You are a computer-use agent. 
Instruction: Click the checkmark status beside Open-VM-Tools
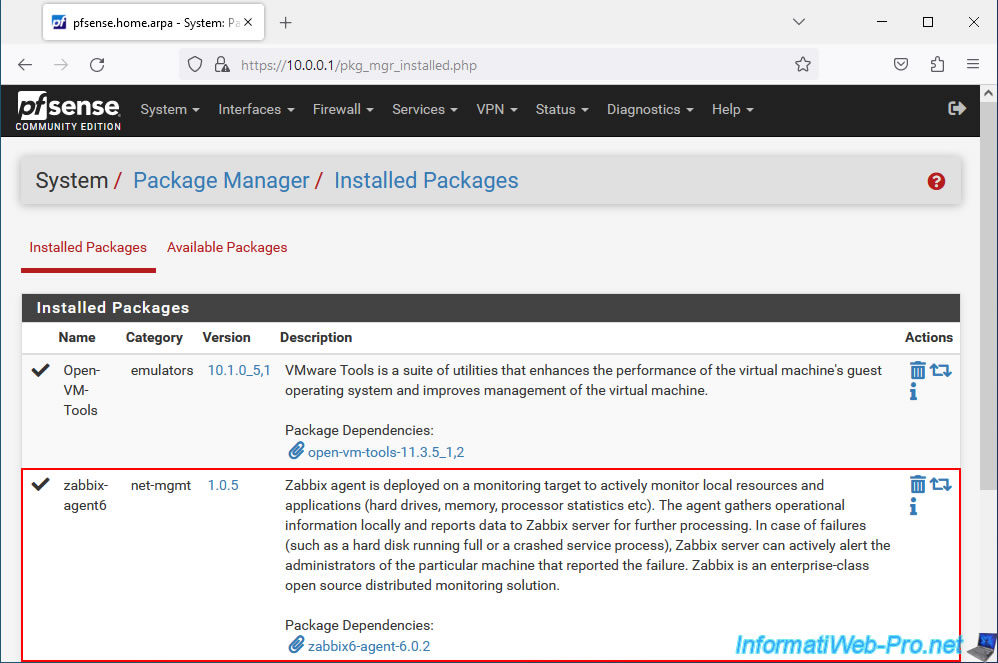[40, 370]
